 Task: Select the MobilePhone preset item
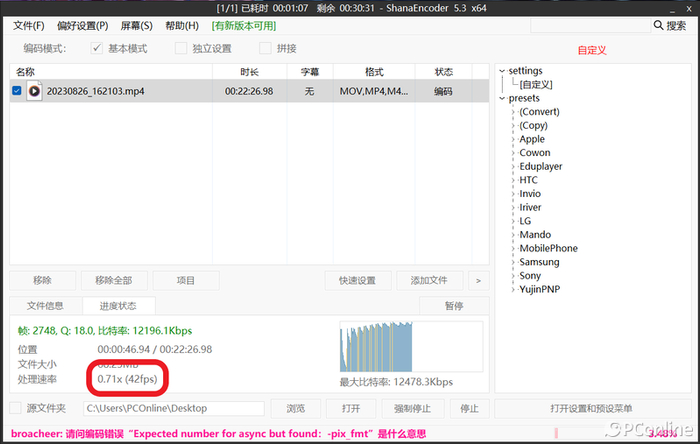(548, 249)
